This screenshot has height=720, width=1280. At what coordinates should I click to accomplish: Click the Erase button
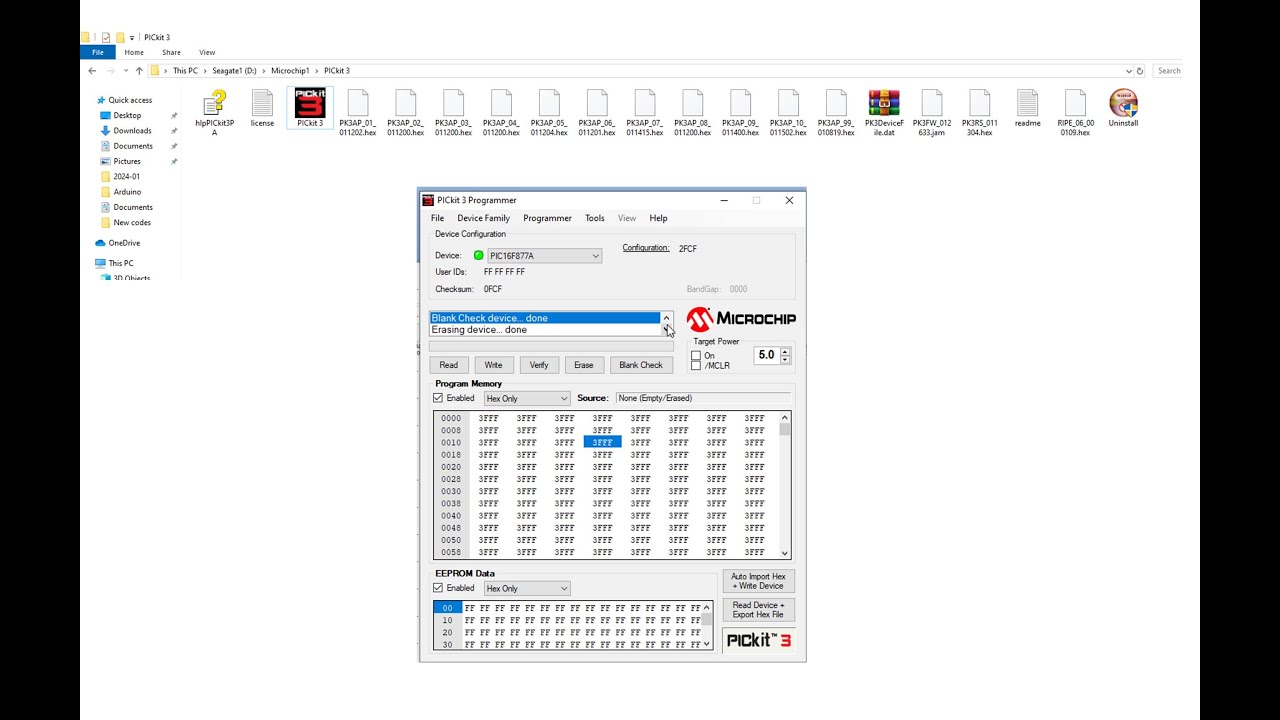[584, 365]
